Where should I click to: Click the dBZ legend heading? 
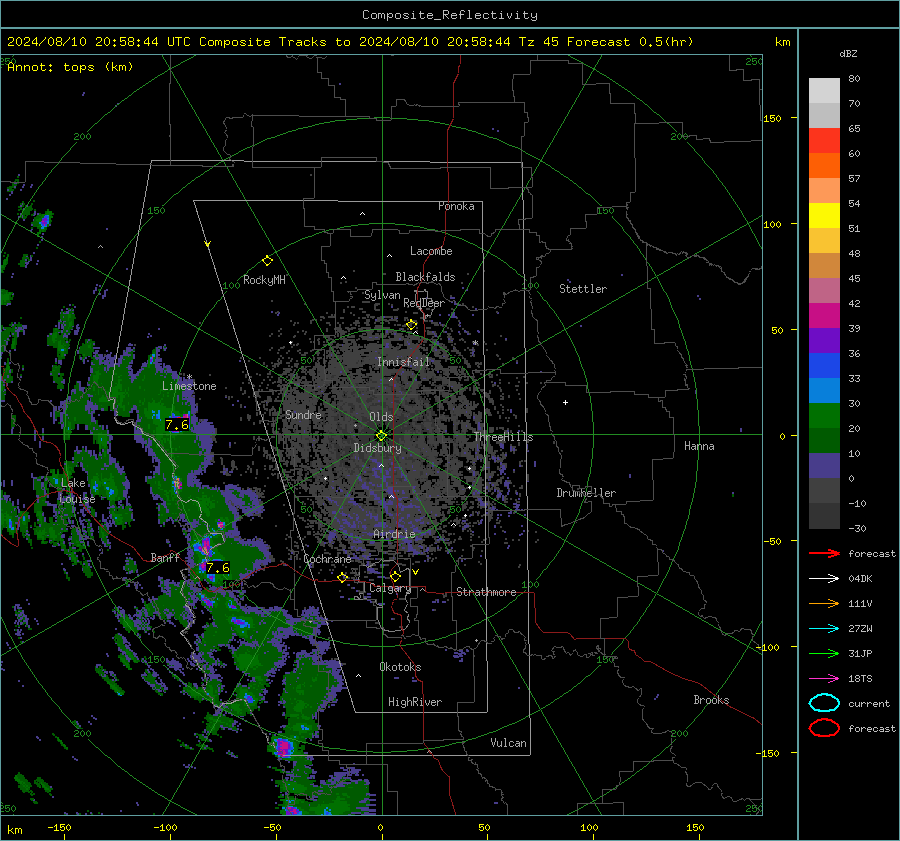pos(848,53)
